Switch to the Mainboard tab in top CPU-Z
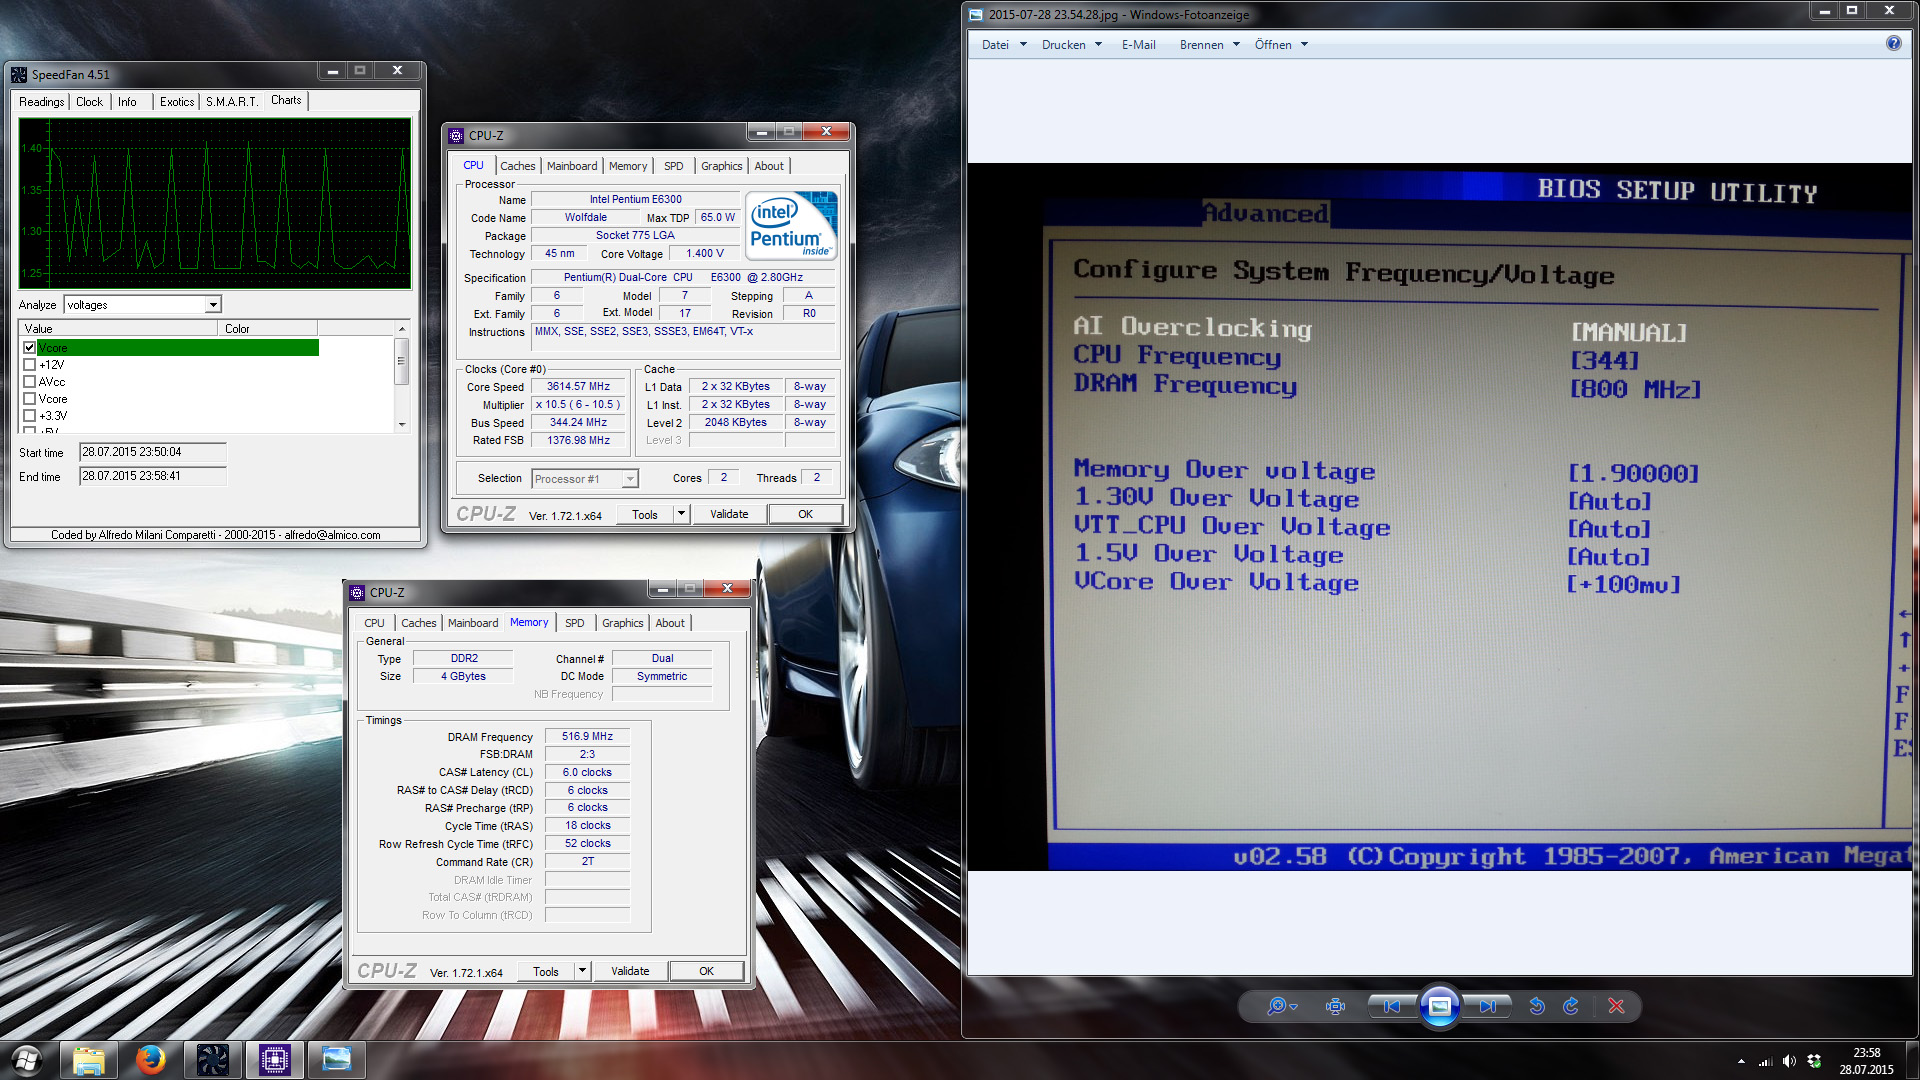 (x=572, y=166)
